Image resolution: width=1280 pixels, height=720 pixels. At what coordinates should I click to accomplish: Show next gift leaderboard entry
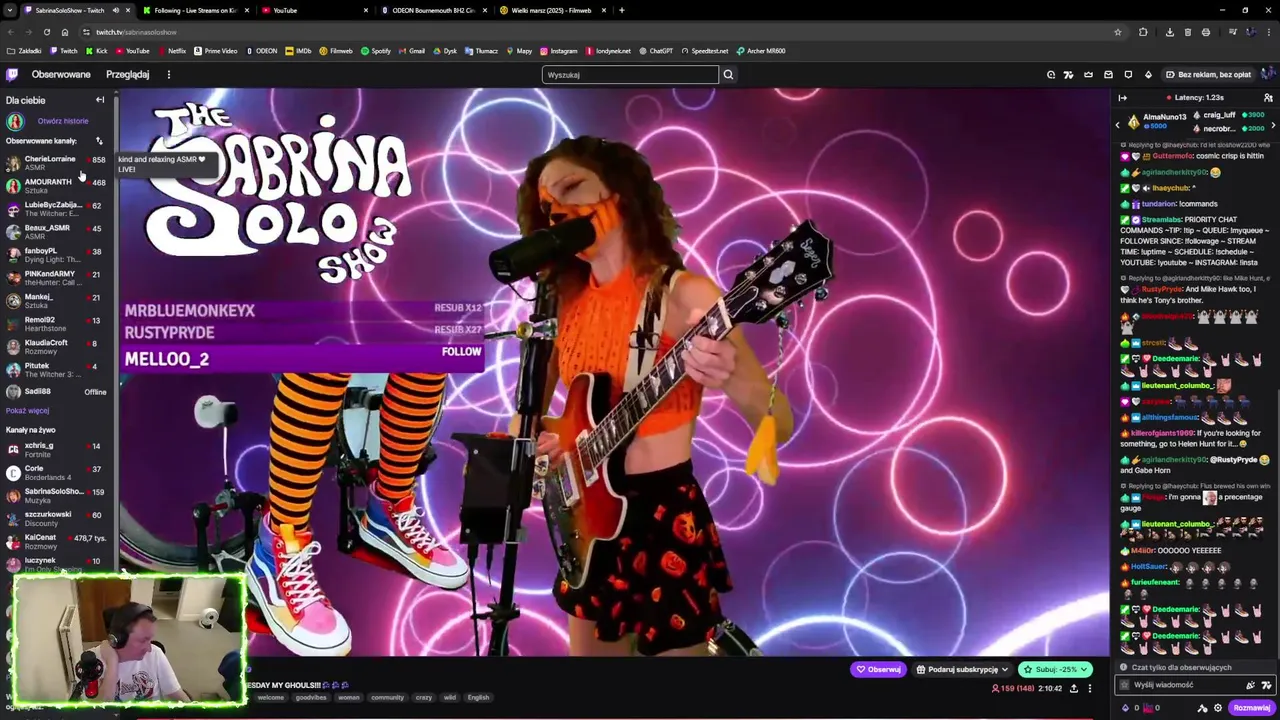pyautogui.click(x=1273, y=124)
